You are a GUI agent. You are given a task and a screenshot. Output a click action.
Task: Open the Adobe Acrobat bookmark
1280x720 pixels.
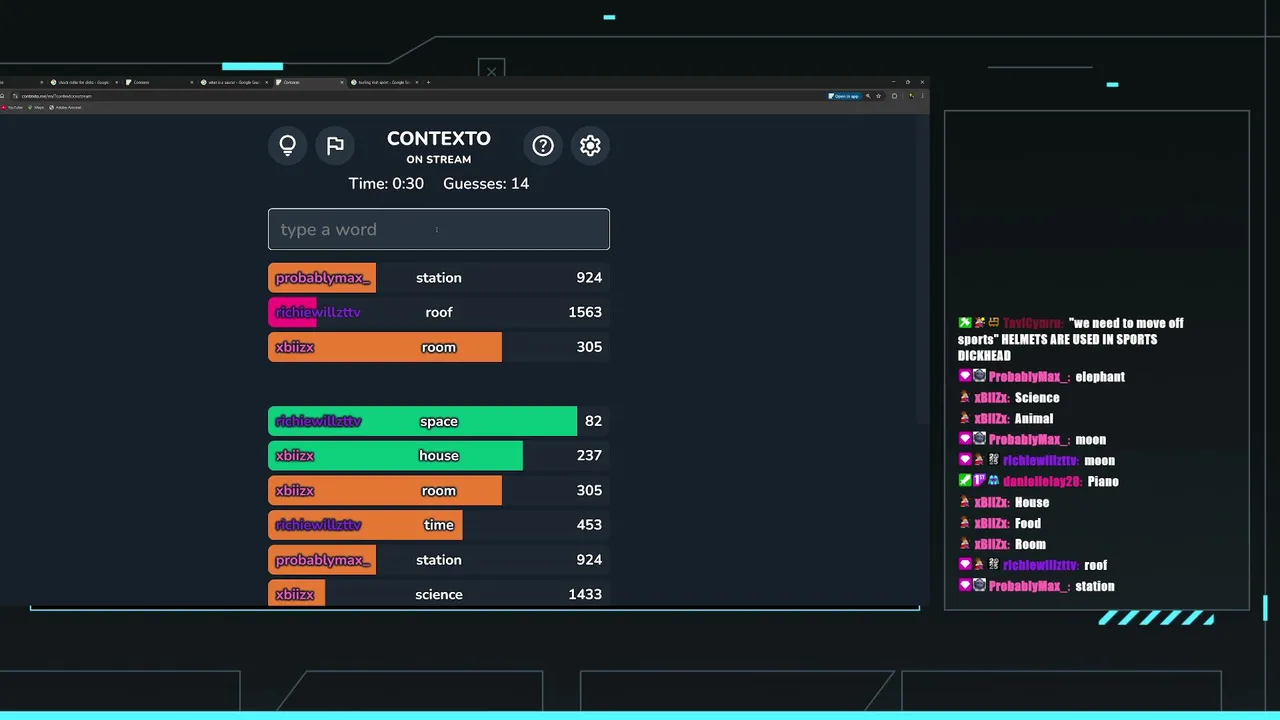(x=65, y=107)
